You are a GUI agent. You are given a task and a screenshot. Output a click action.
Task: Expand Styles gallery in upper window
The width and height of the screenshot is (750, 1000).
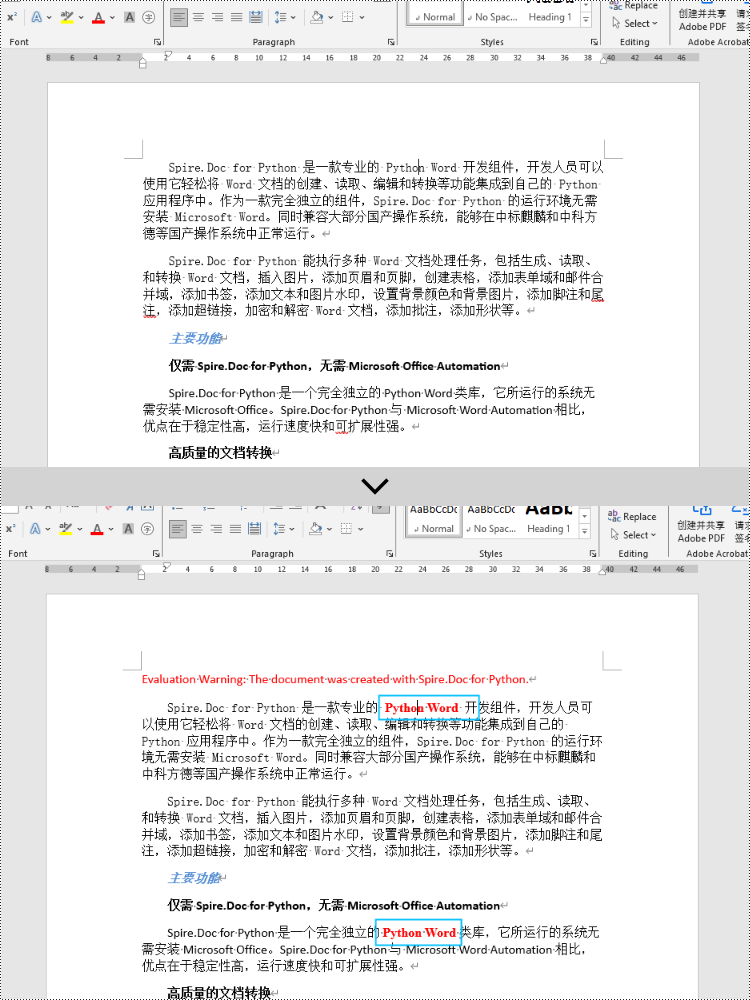pos(585,20)
